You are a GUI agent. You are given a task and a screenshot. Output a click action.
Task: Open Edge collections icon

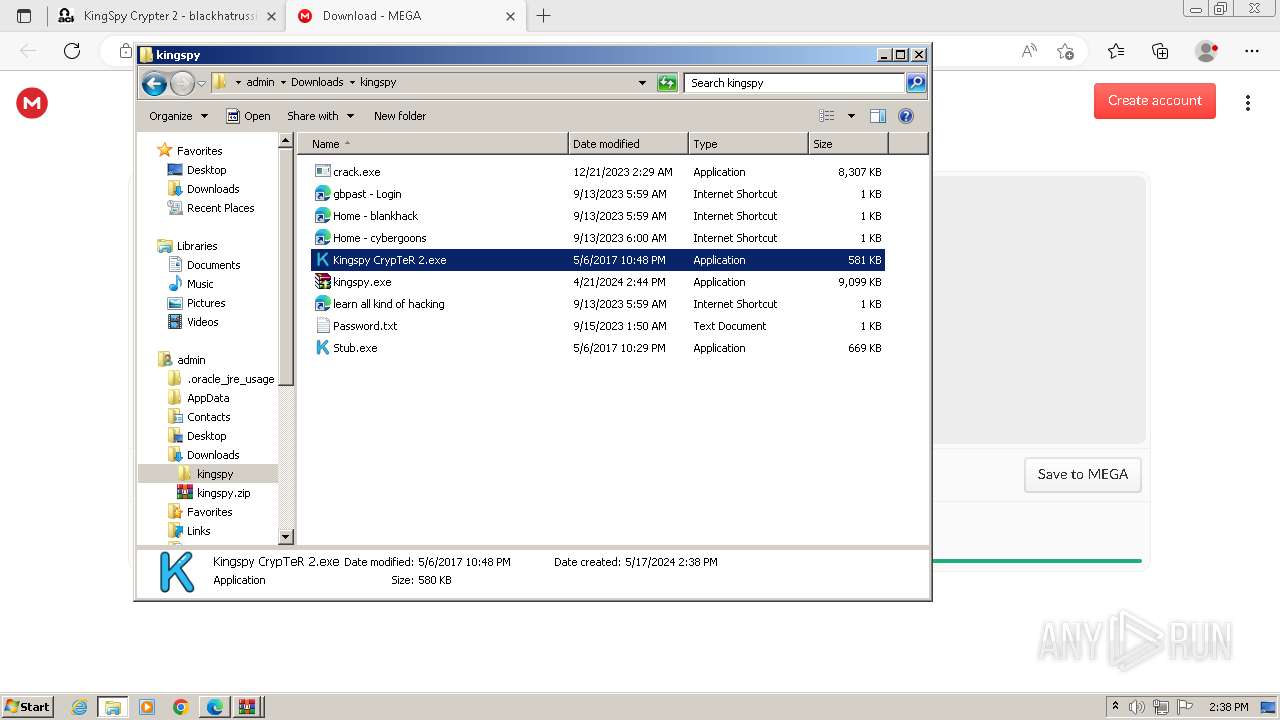[x=1160, y=51]
